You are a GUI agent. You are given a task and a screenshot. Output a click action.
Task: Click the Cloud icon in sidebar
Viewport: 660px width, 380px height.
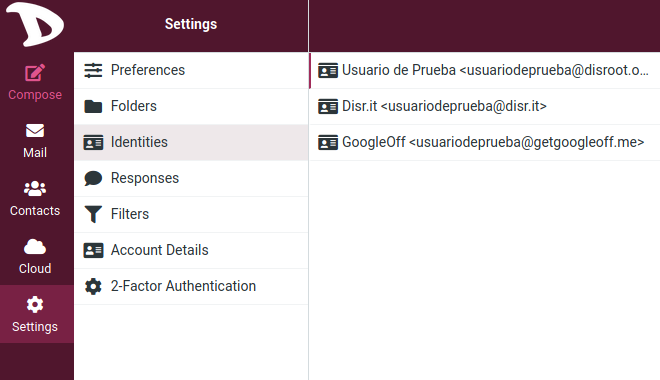[x=35, y=247]
